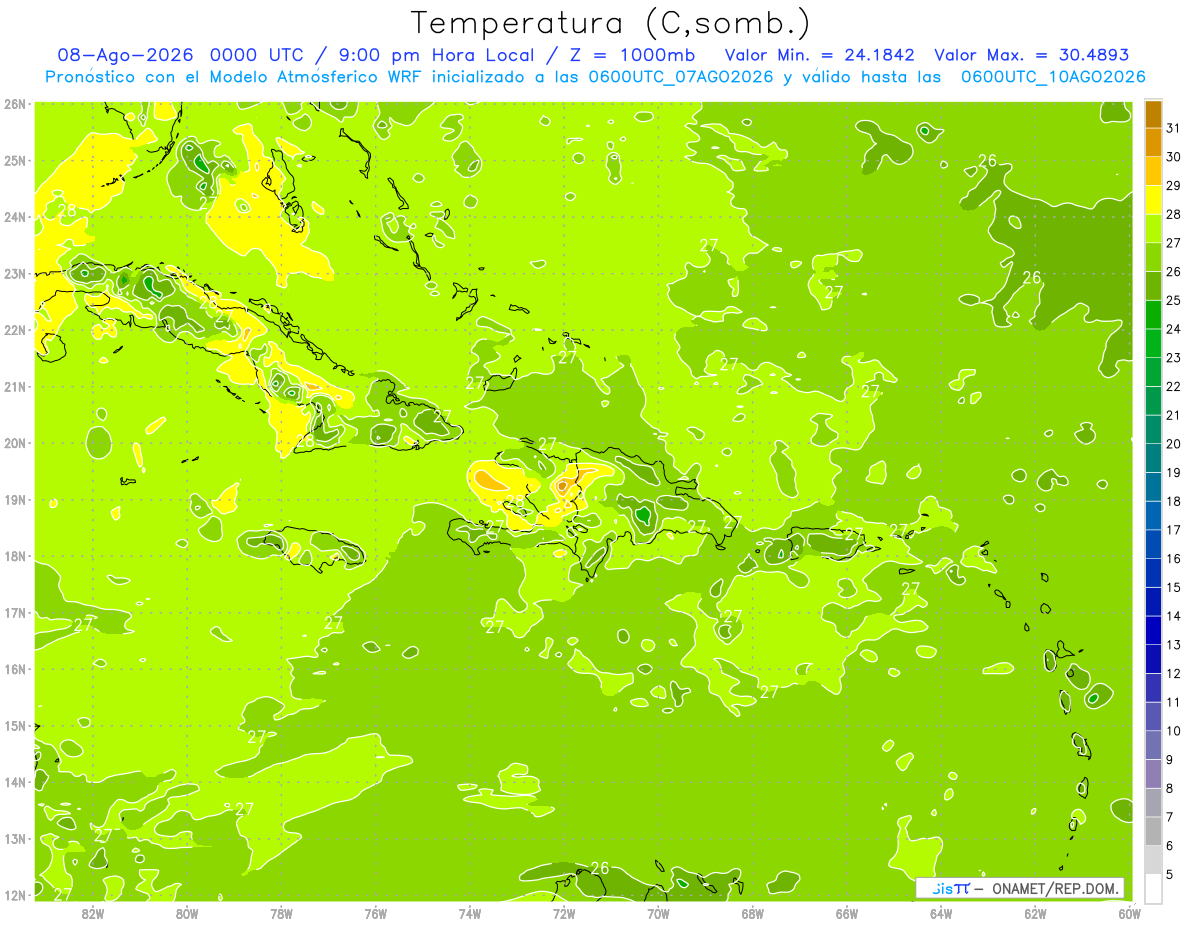Click the green legend swatch between 26 and 27
This screenshot has width=1200, height=927.
(x=1153, y=257)
